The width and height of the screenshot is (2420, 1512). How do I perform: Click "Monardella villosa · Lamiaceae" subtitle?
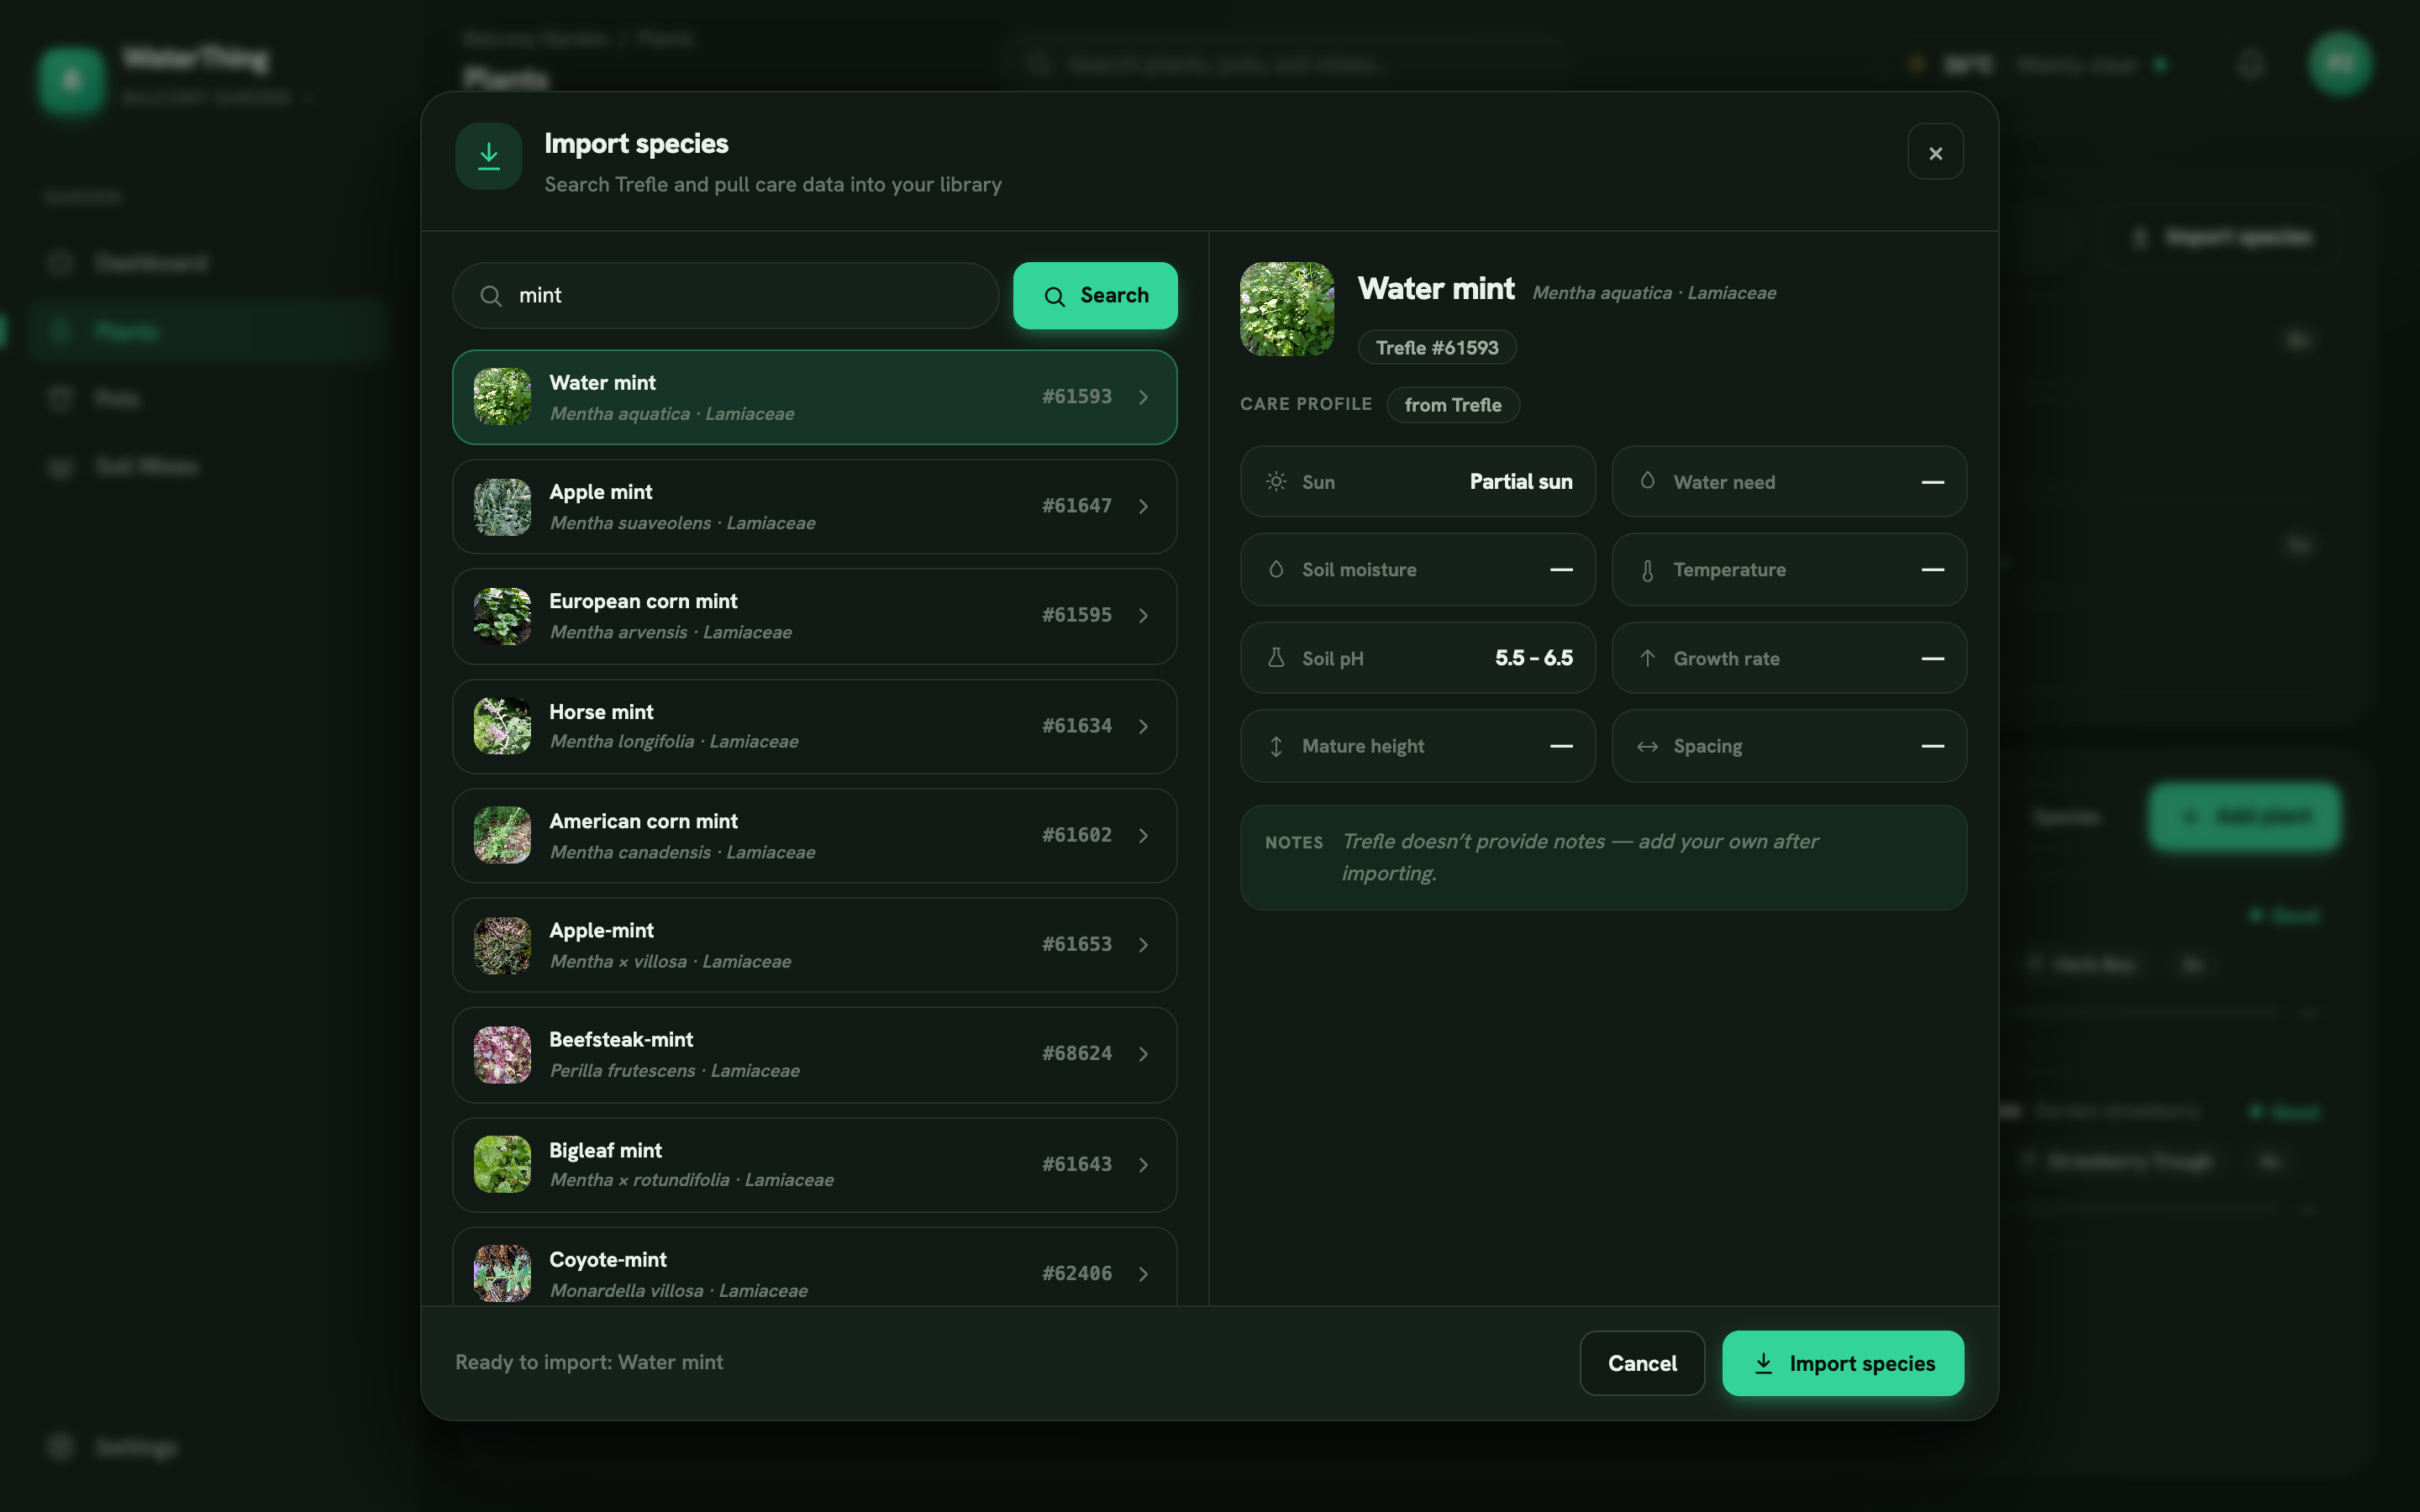679,1291
